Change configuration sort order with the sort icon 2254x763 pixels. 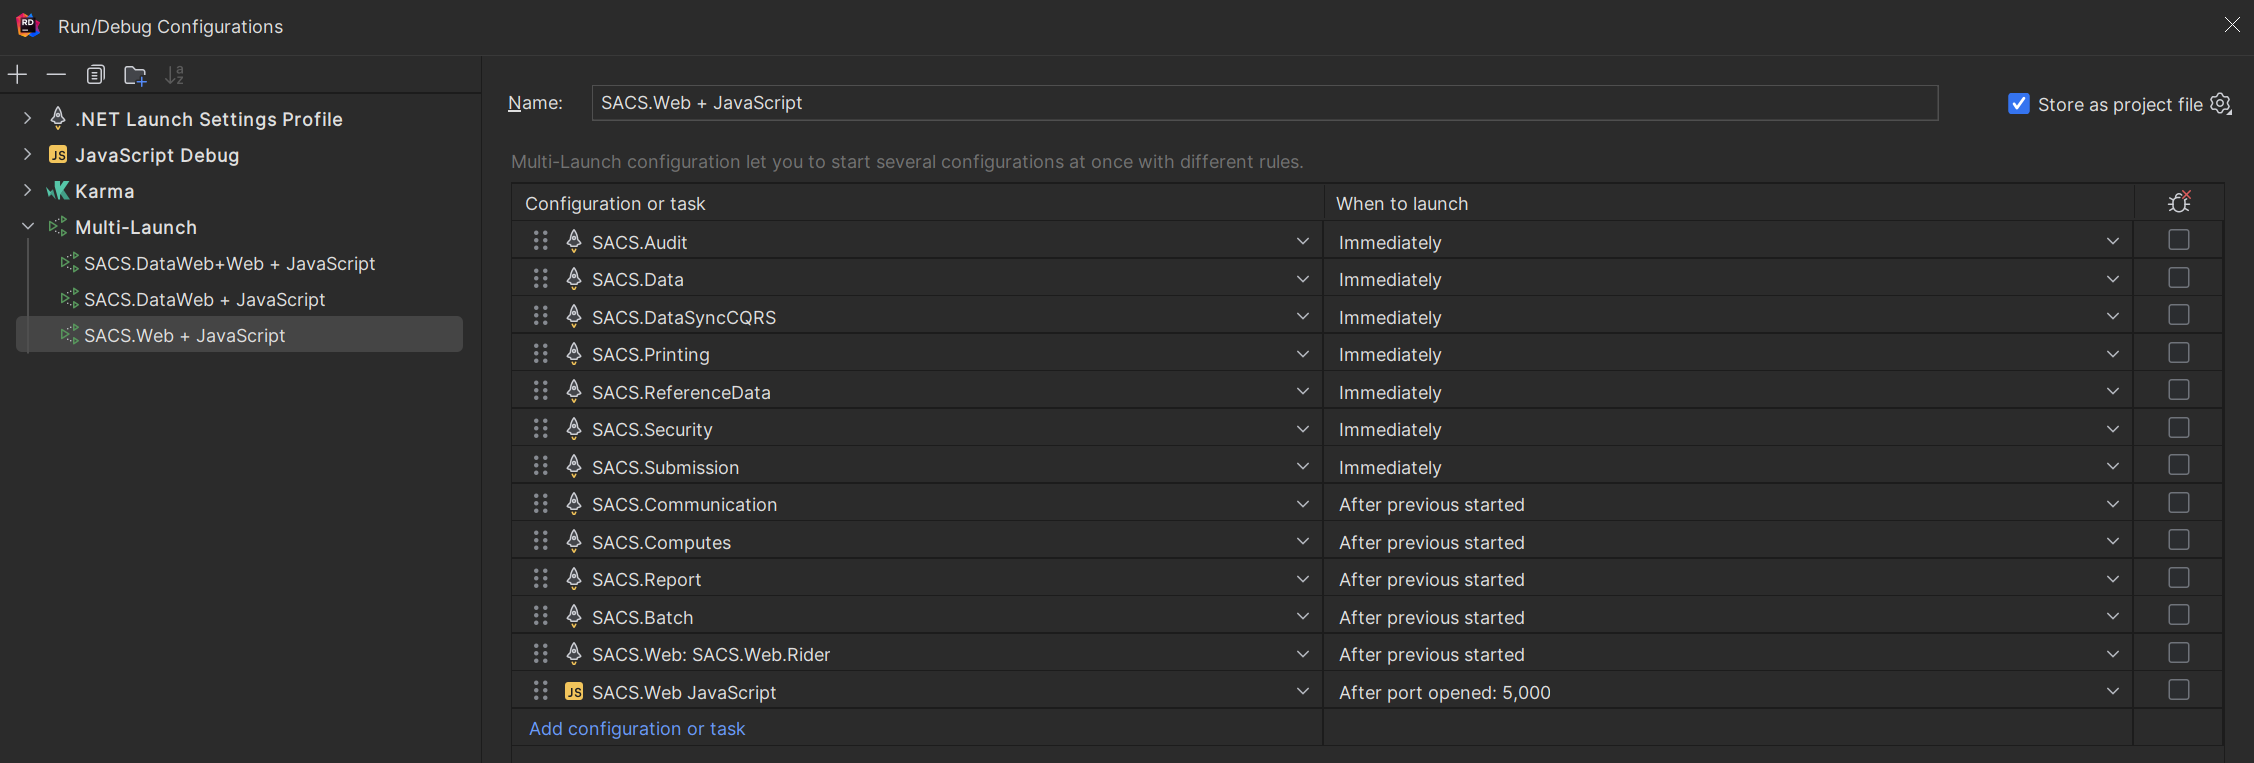coord(175,74)
